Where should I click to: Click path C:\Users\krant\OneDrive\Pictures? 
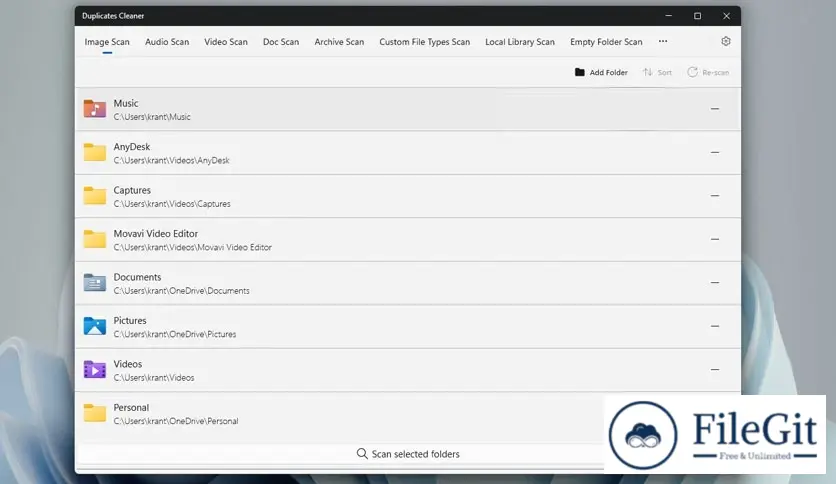point(174,334)
